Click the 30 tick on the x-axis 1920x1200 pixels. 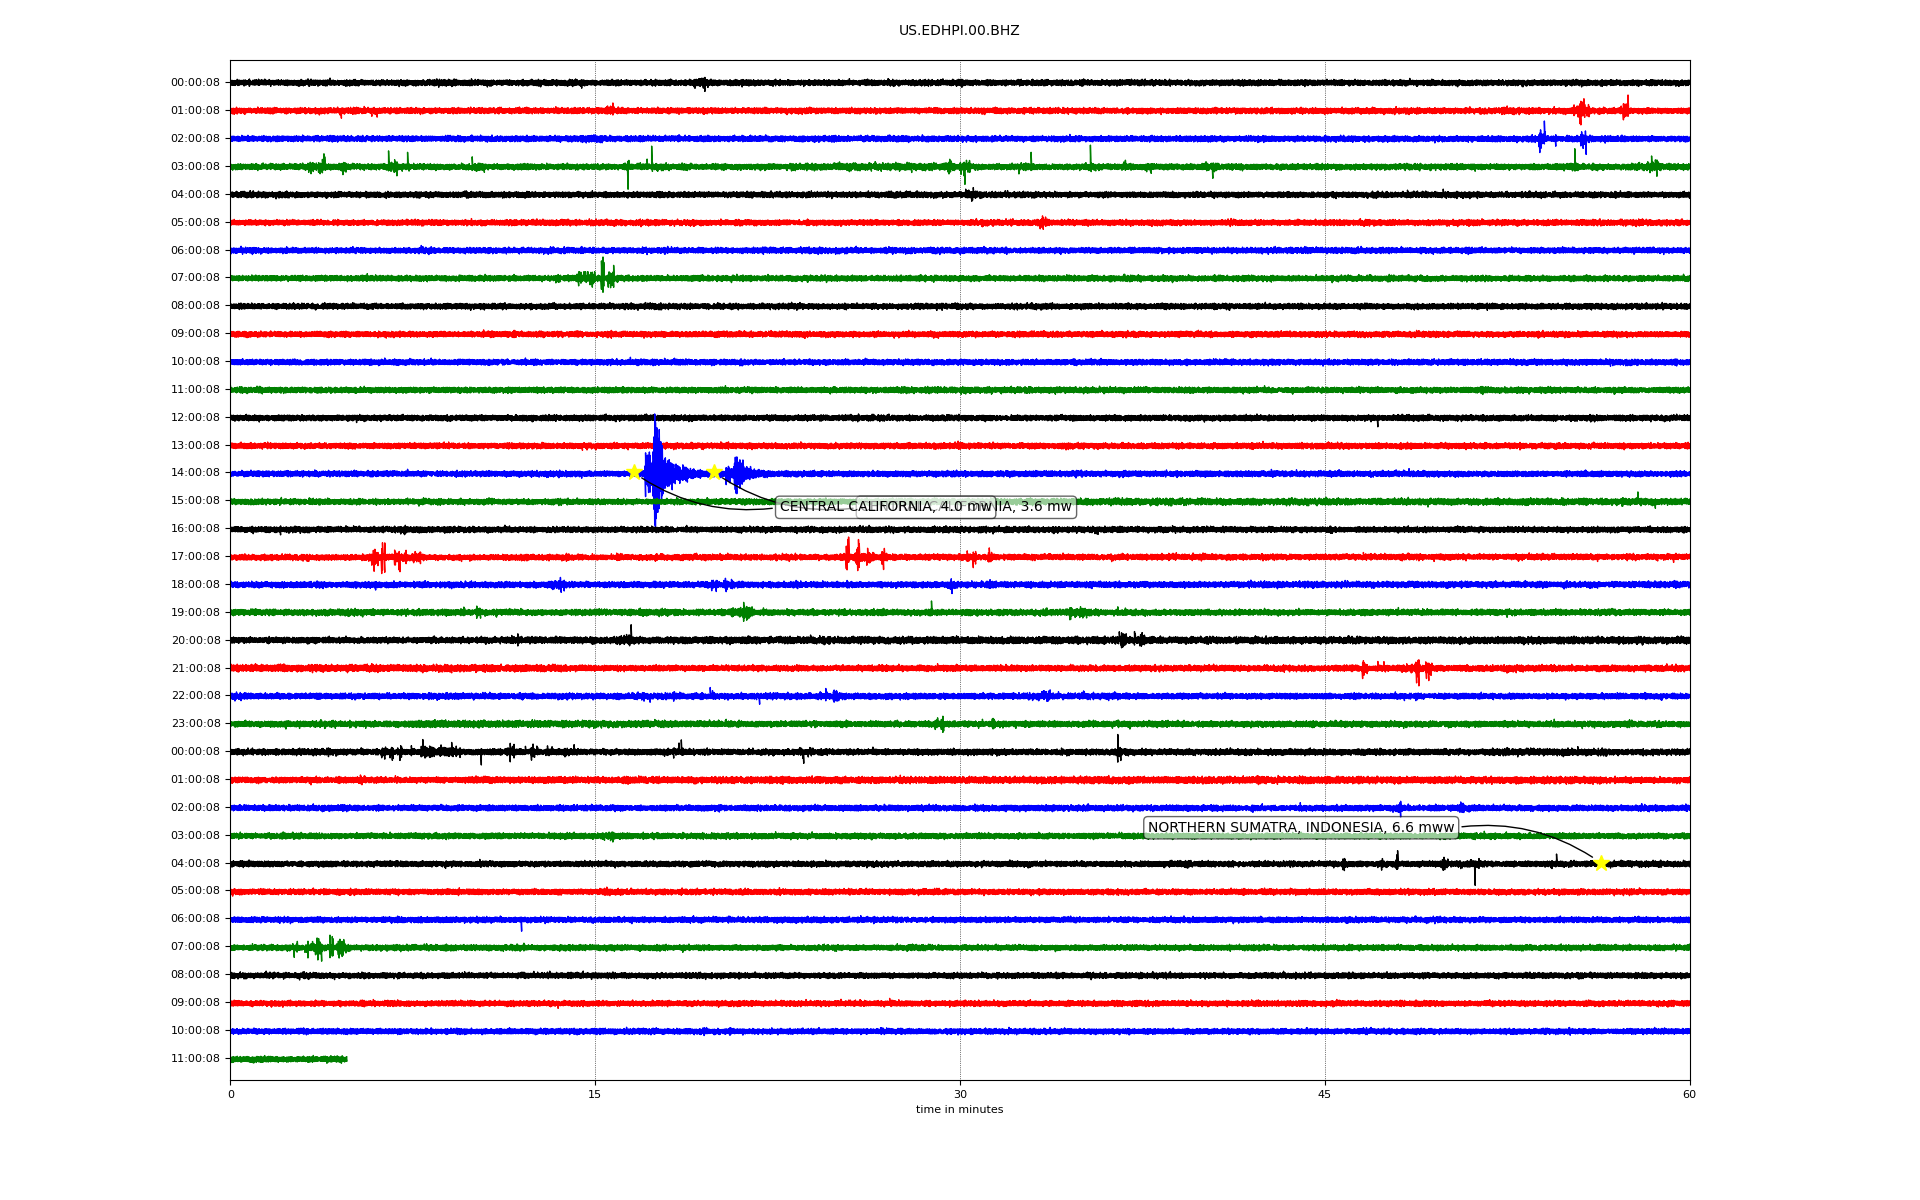960,1094
